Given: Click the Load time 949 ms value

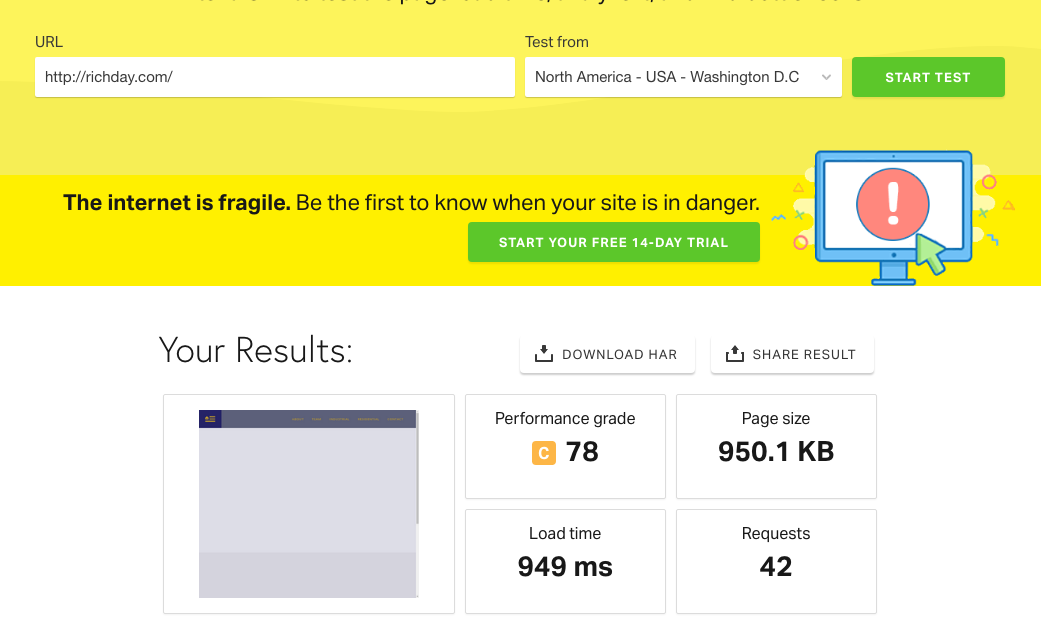Looking at the screenshot, I should coord(565,567).
